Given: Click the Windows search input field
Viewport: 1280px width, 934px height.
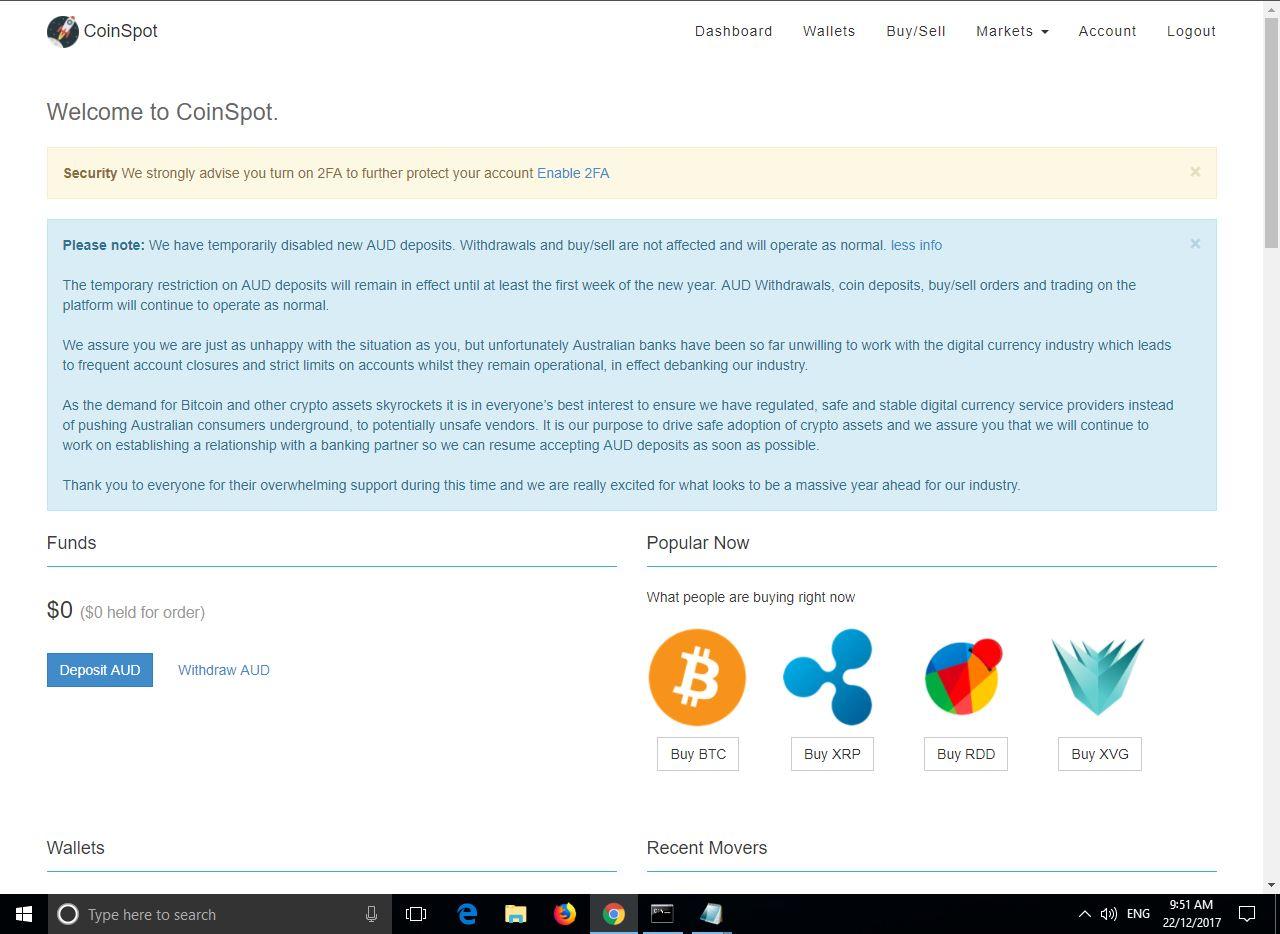Looking at the screenshot, I should (200, 914).
